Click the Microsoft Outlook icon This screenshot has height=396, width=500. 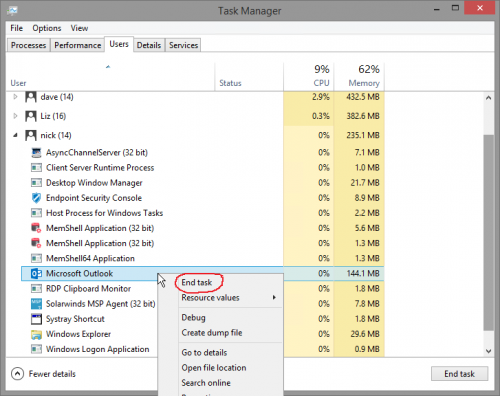click(x=36, y=274)
